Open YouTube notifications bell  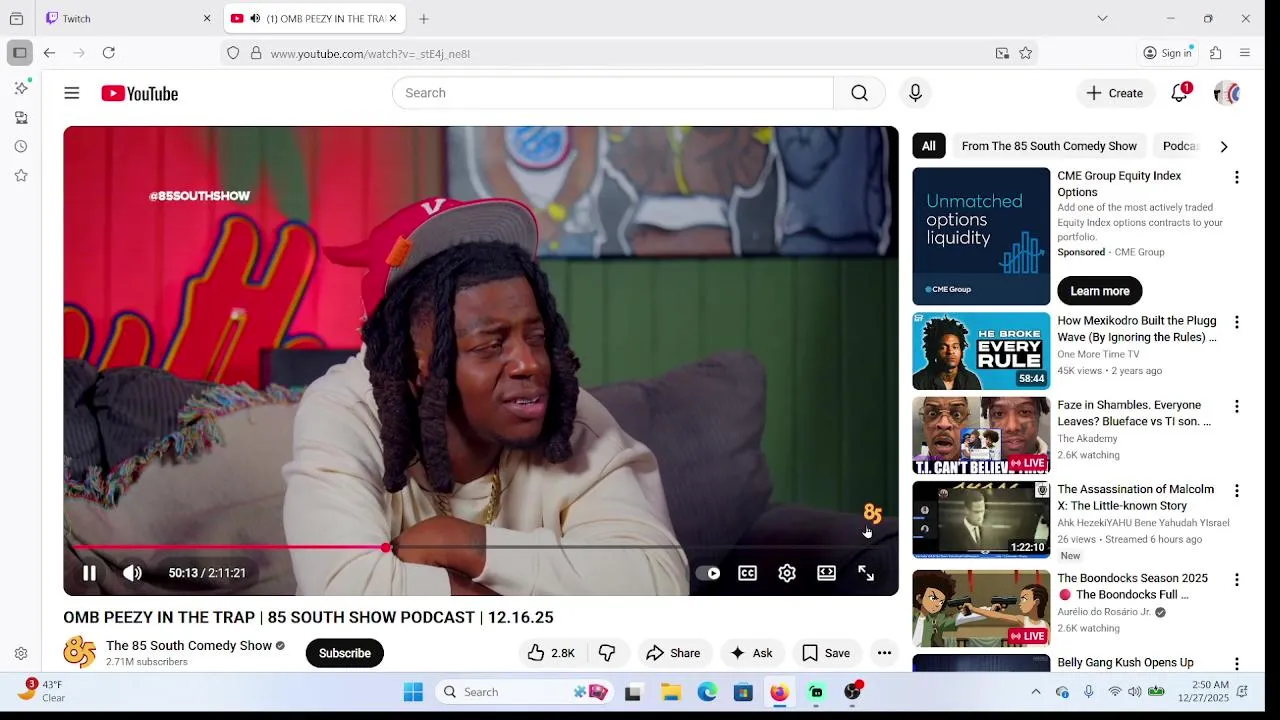(1180, 93)
